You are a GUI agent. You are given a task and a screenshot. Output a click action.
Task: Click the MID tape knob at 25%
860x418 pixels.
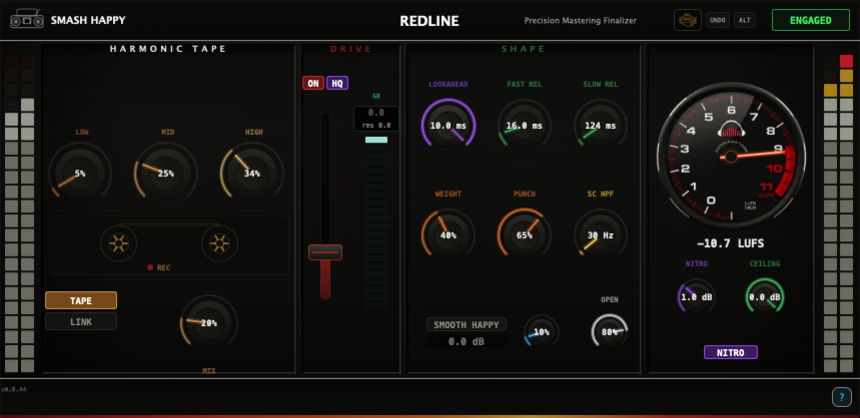pyautogui.click(x=166, y=173)
